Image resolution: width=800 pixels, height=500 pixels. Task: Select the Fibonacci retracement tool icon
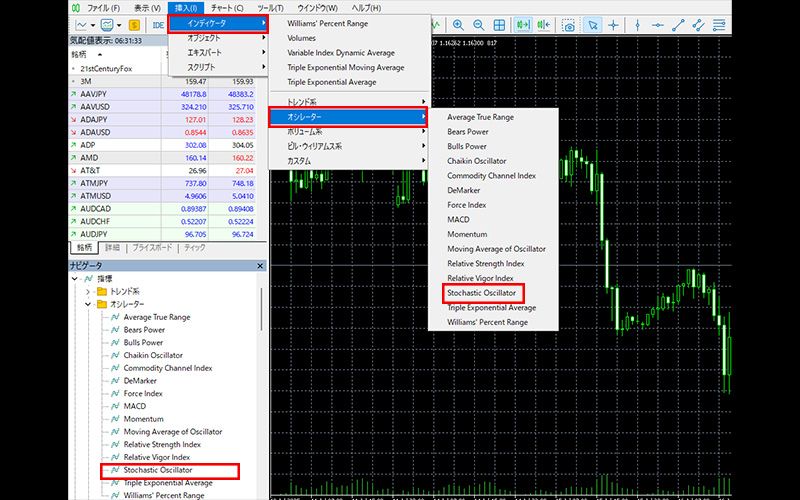(719, 25)
